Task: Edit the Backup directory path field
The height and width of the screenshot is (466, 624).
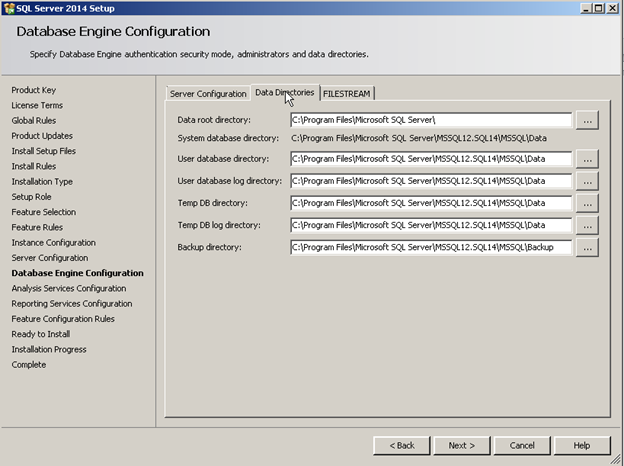Action: point(431,248)
